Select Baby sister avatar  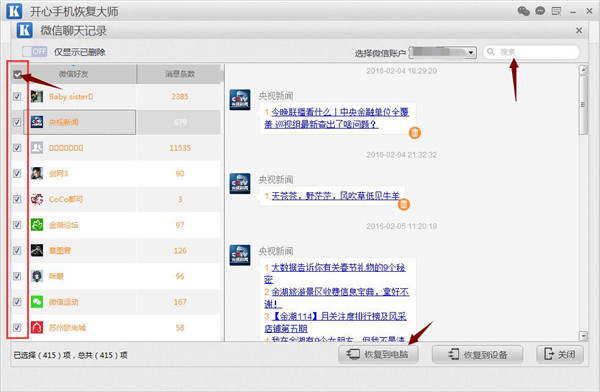point(37,96)
